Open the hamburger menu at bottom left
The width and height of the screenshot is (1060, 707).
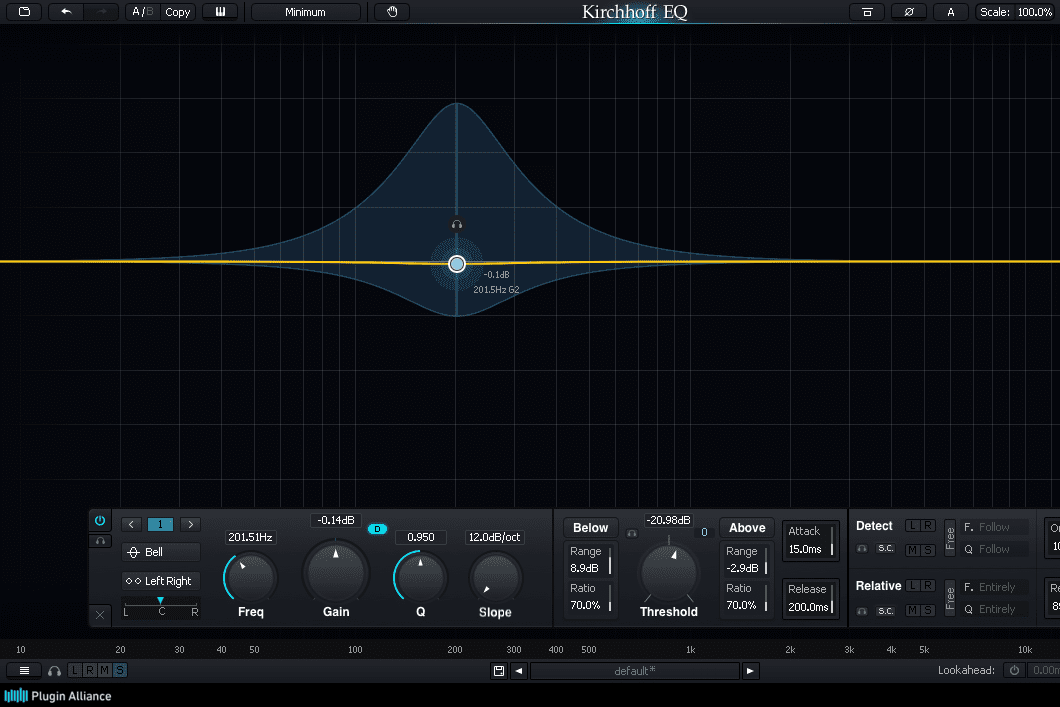coord(24,671)
